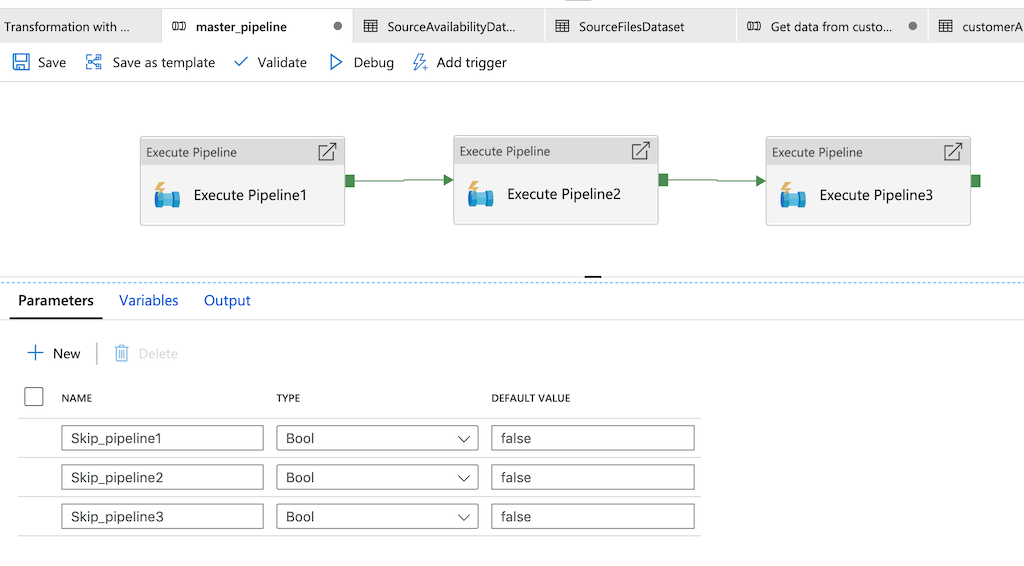1024x566 pixels.
Task: Switch to the customerA tab
Action: point(976,26)
